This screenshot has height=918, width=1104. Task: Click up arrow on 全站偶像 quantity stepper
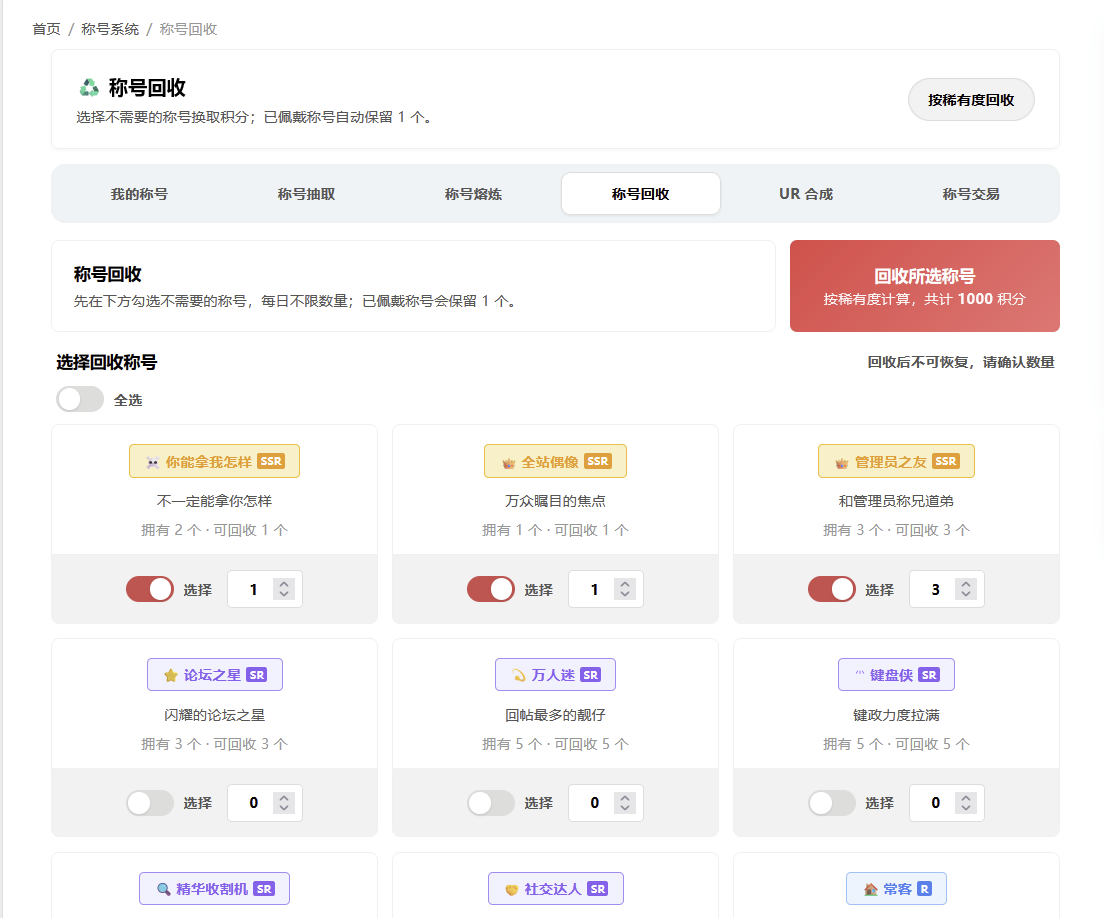[x=625, y=584]
